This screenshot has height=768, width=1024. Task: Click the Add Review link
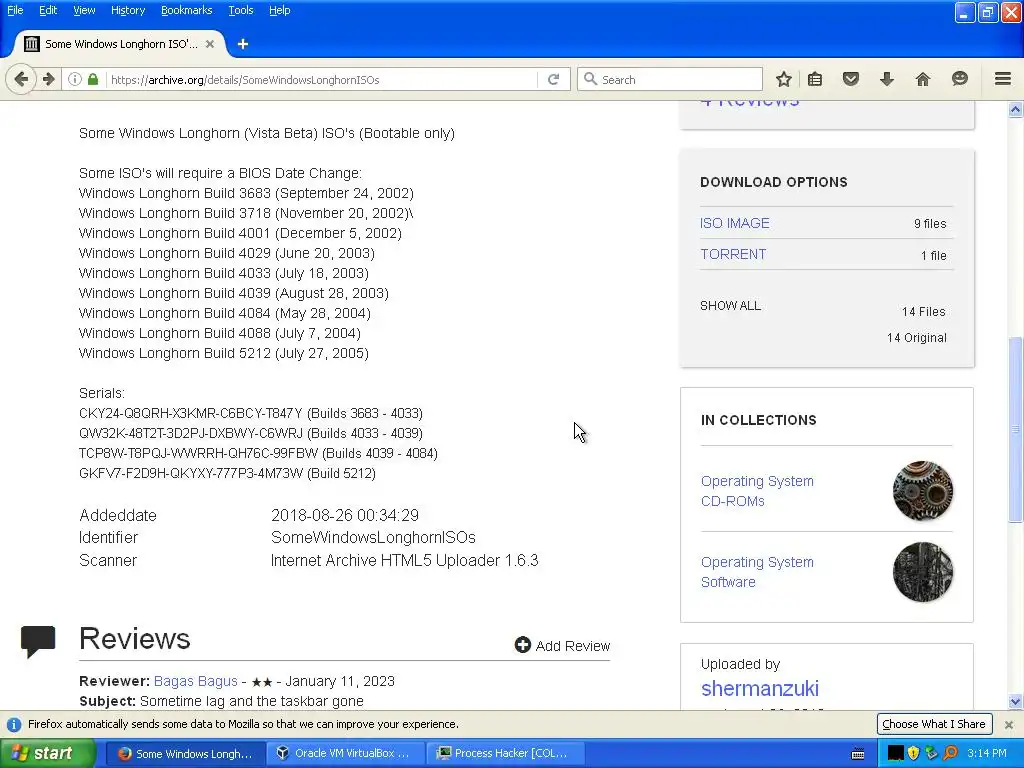(x=573, y=646)
